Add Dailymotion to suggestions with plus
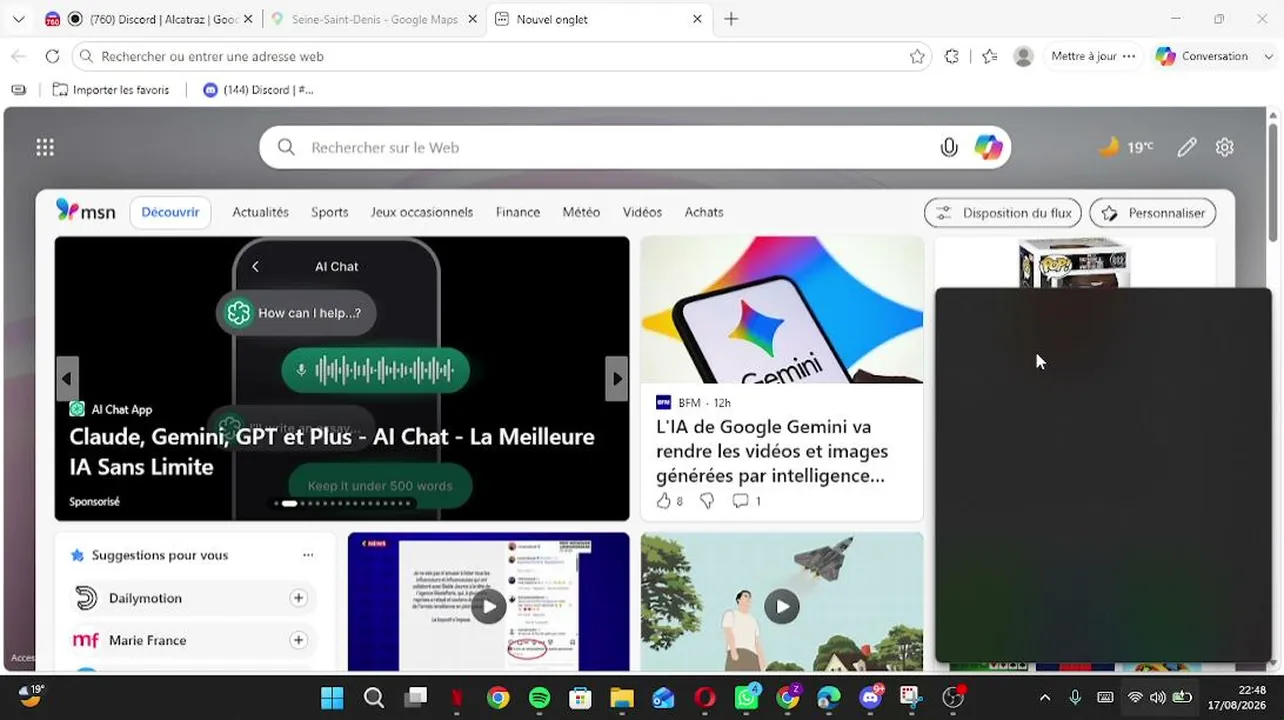The height and width of the screenshot is (720, 1284). click(298, 598)
